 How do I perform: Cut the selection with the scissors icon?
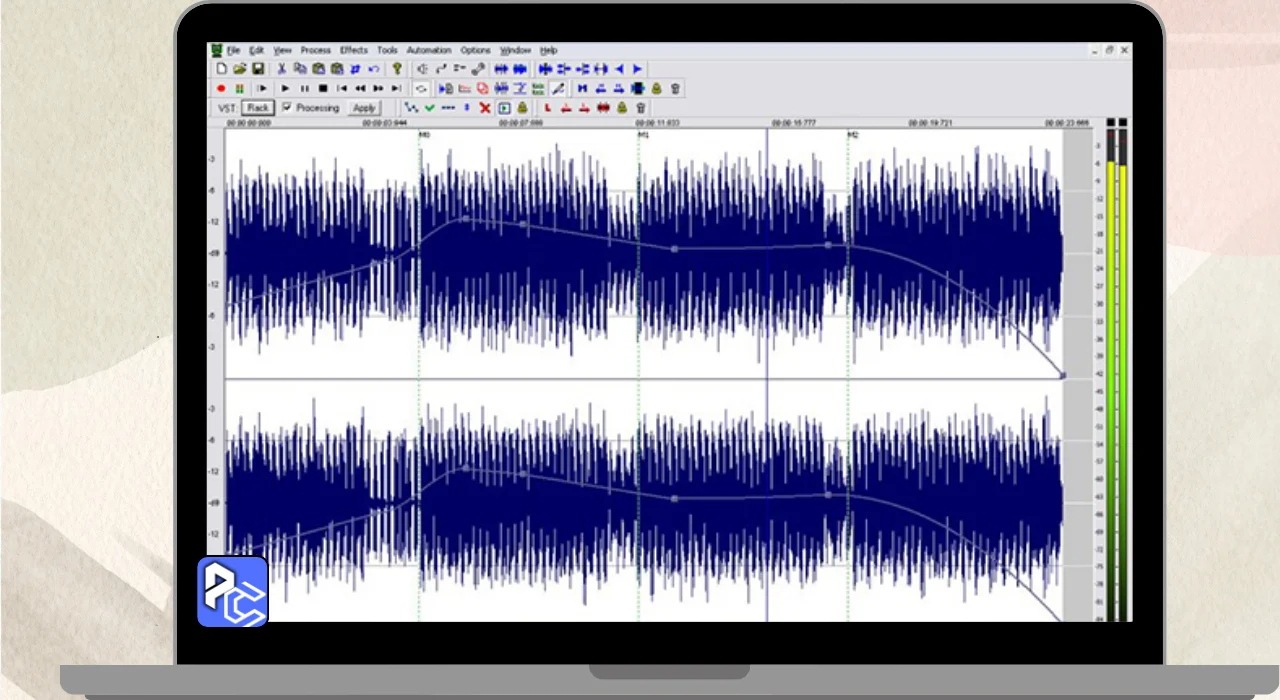pos(282,69)
